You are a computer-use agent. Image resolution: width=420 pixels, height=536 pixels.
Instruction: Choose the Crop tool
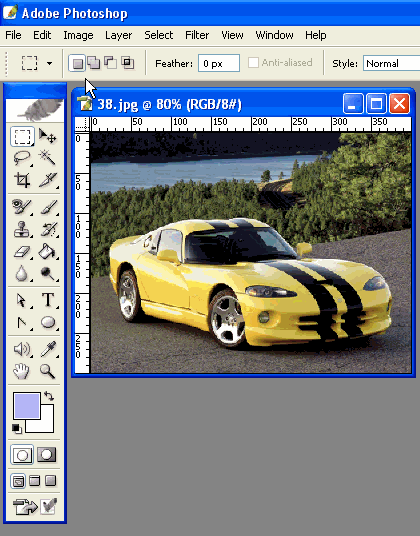(22, 180)
